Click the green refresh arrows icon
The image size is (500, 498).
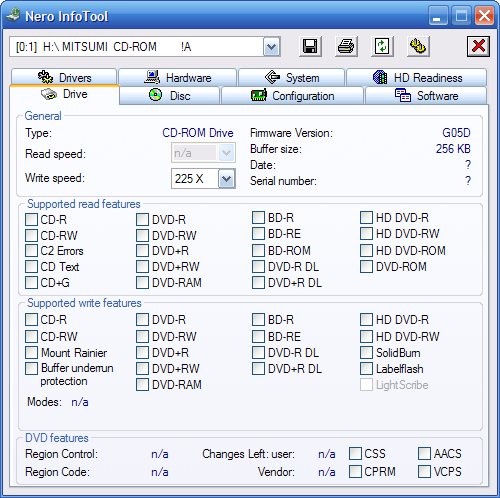(382, 46)
